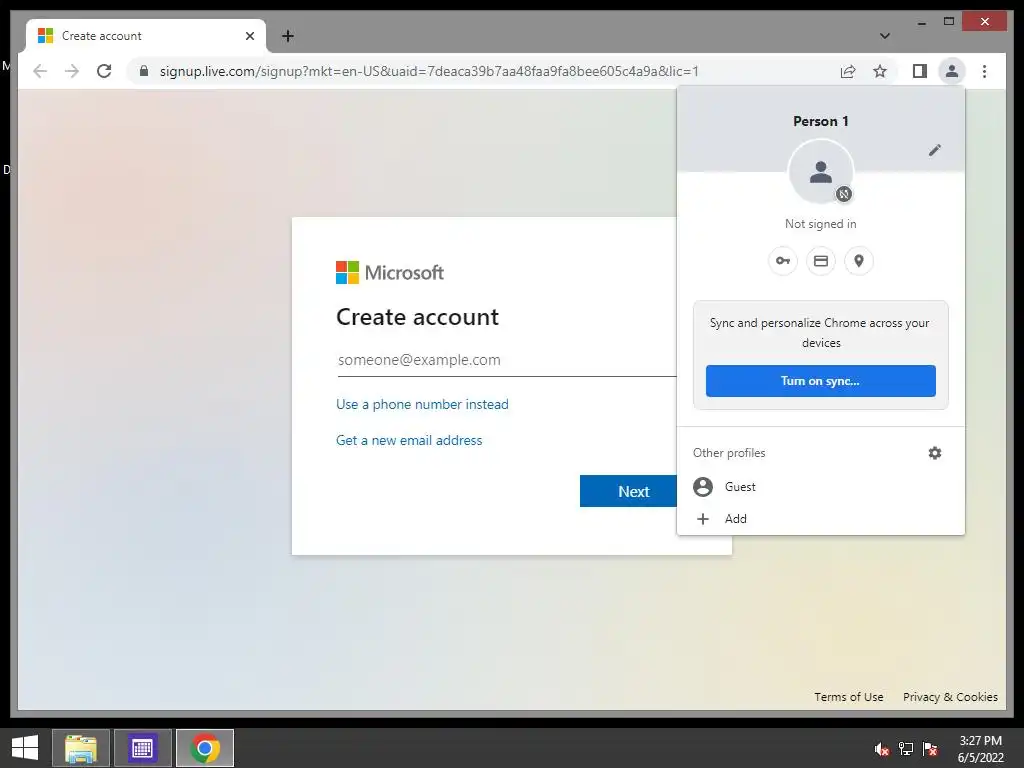
Task: Bookmark this page with the star icon
Action: [880, 71]
